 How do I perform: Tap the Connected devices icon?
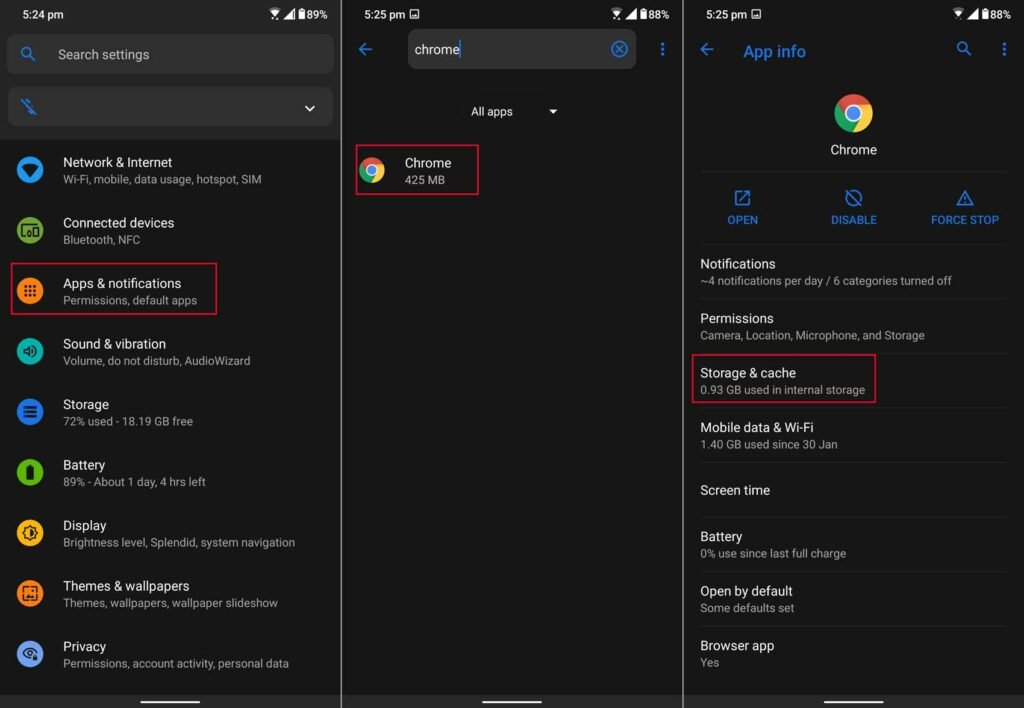click(x=30, y=231)
